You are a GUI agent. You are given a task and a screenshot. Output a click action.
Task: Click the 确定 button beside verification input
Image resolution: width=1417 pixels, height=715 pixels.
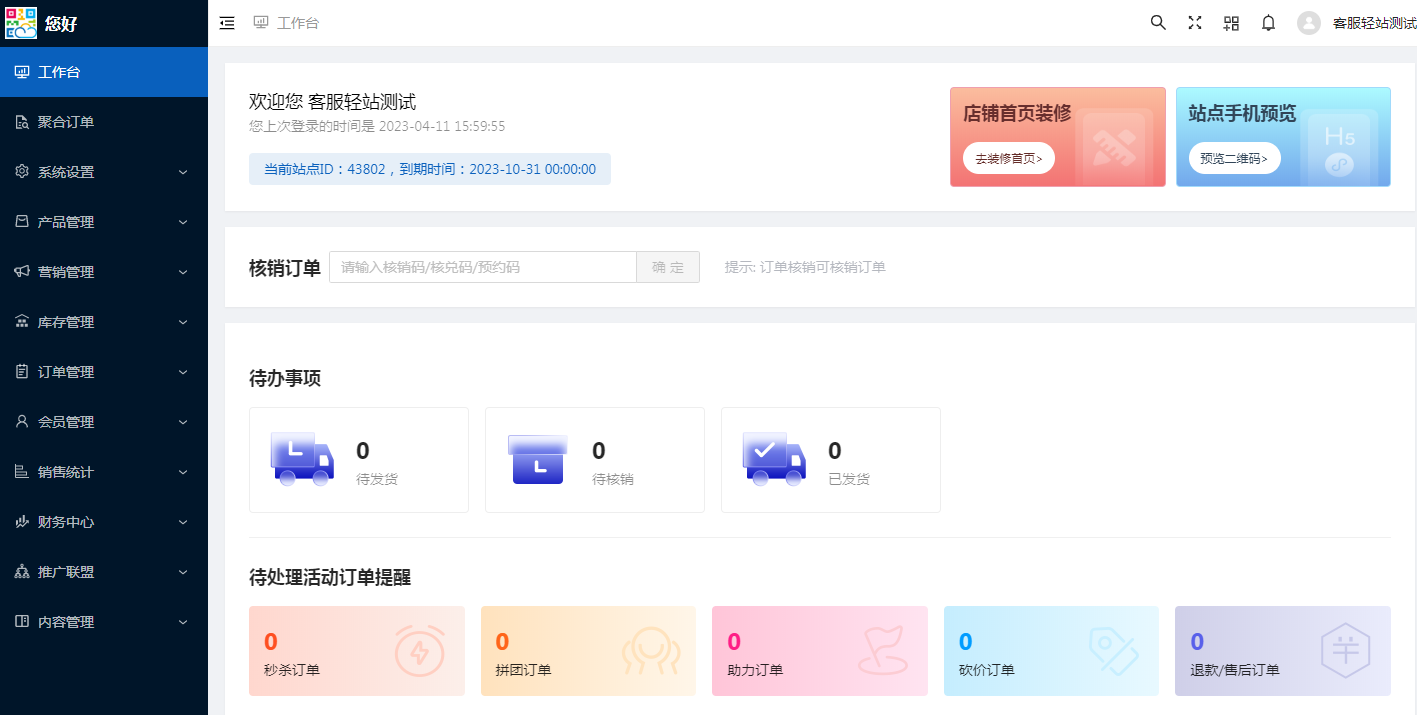tap(668, 267)
